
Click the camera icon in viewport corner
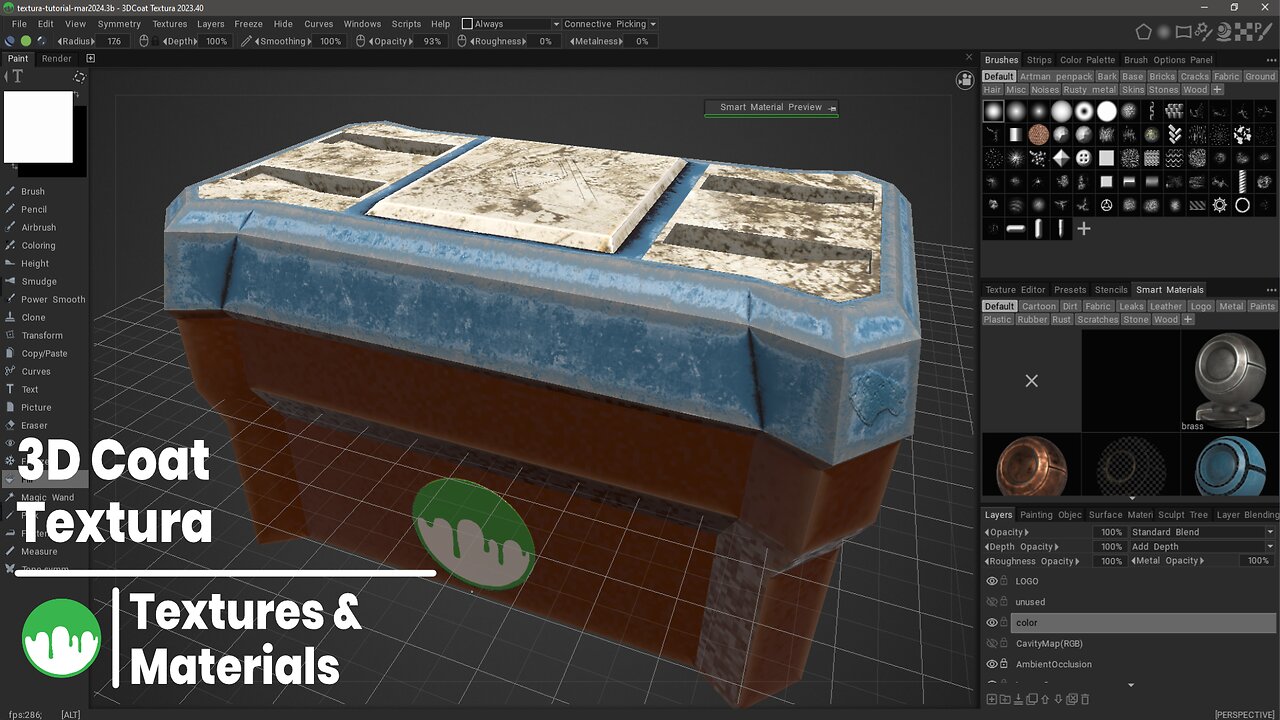965,80
